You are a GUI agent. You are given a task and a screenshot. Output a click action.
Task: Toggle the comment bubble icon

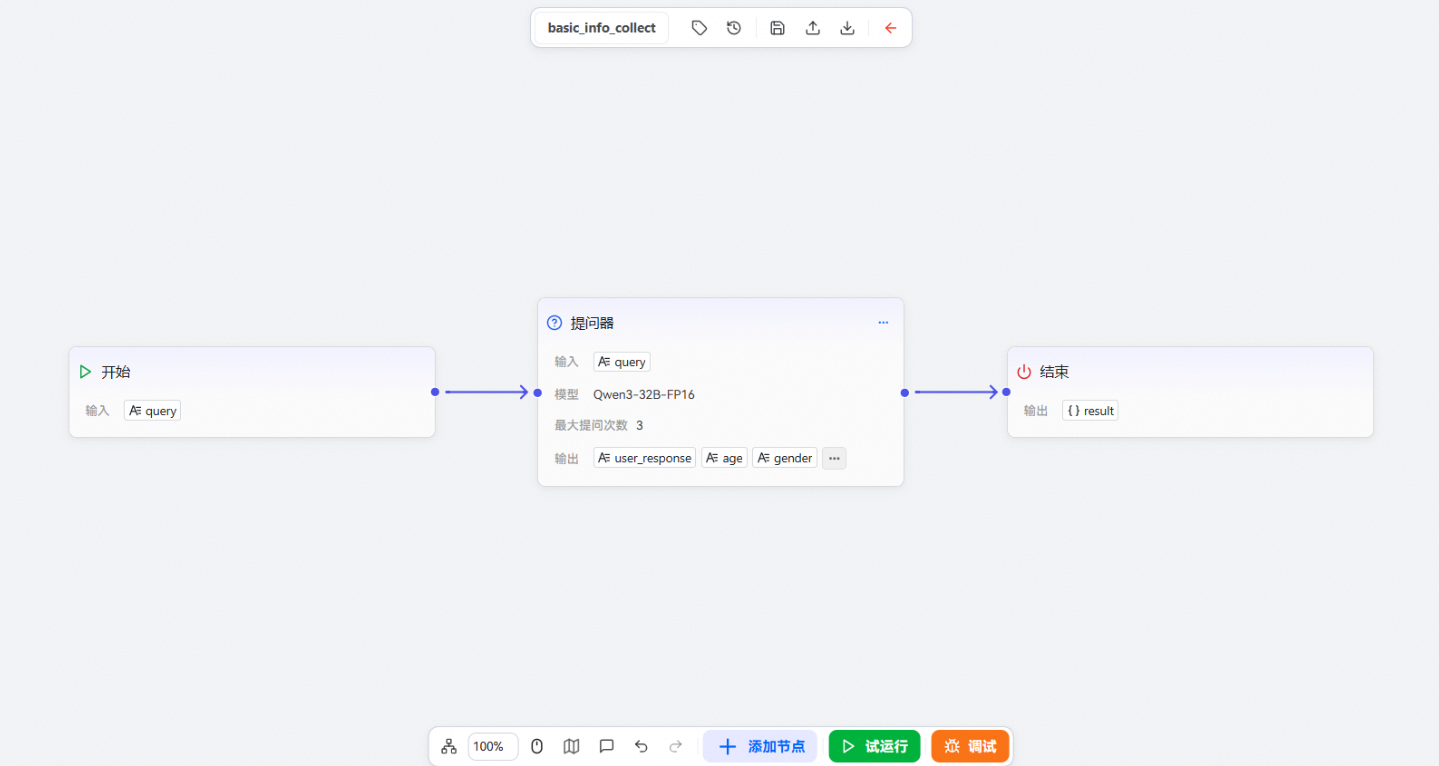[x=606, y=746]
